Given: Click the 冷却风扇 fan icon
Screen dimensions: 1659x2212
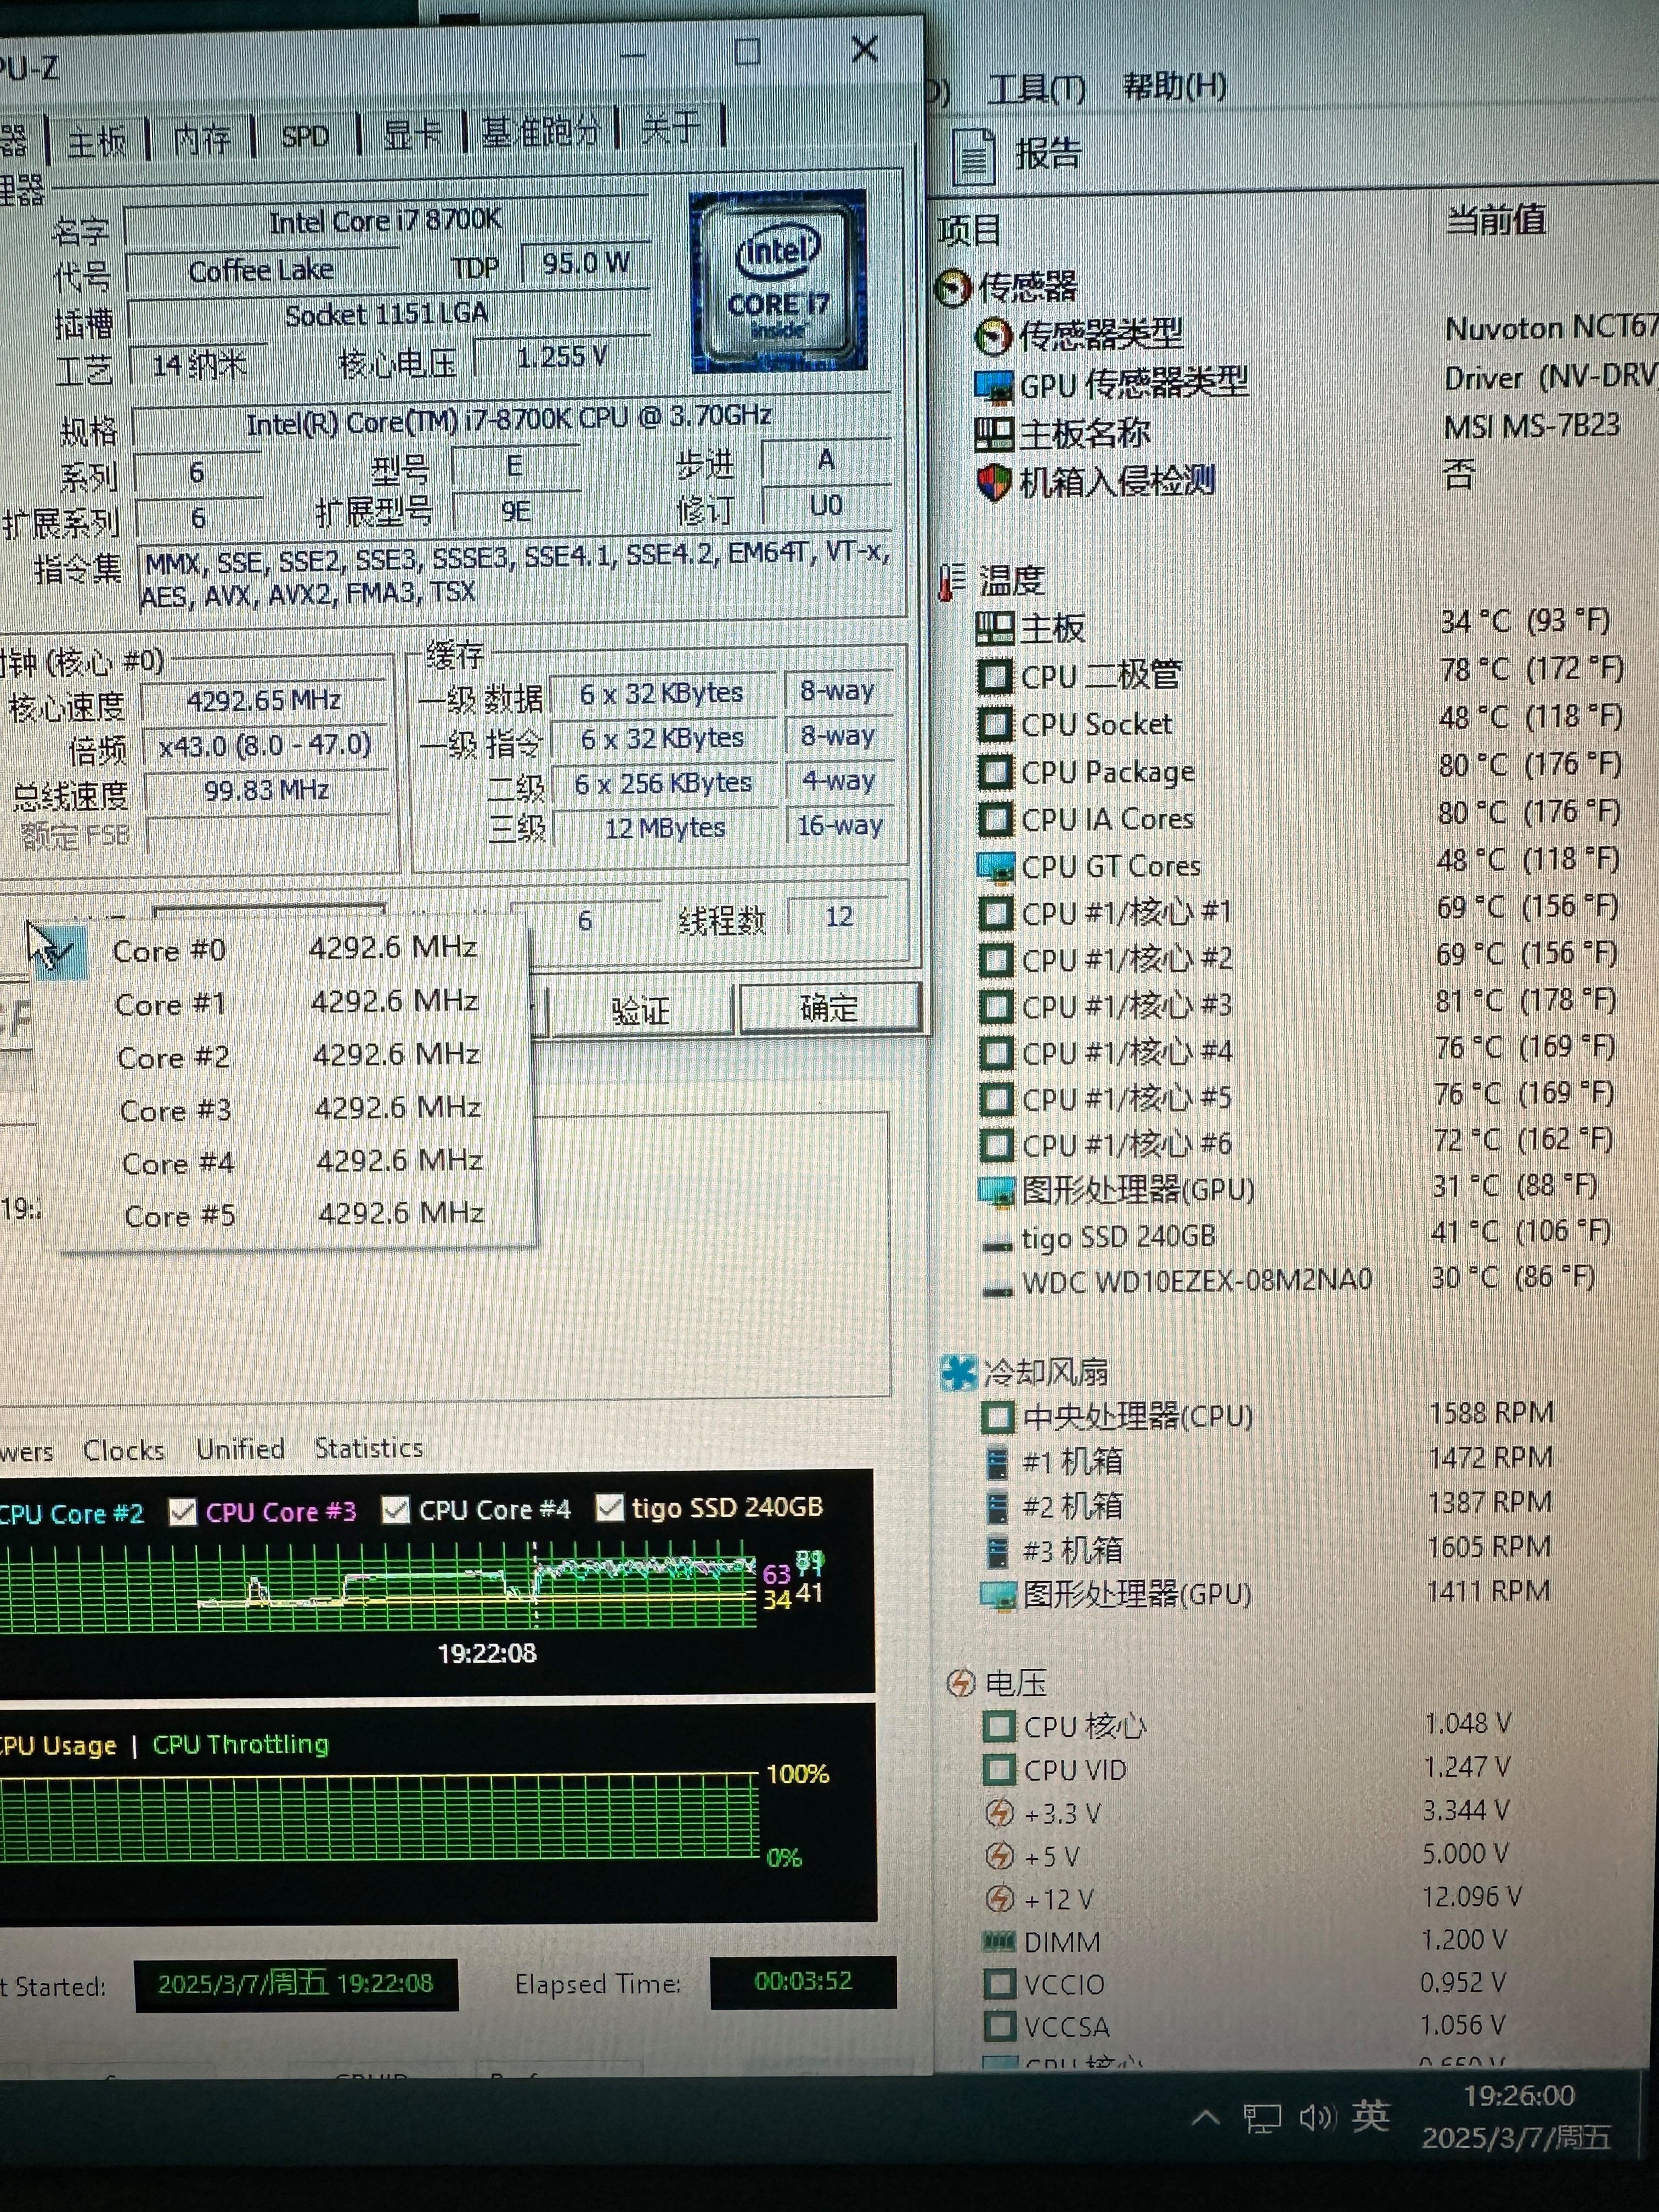Looking at the screenshot, I should click(958, 1373).
